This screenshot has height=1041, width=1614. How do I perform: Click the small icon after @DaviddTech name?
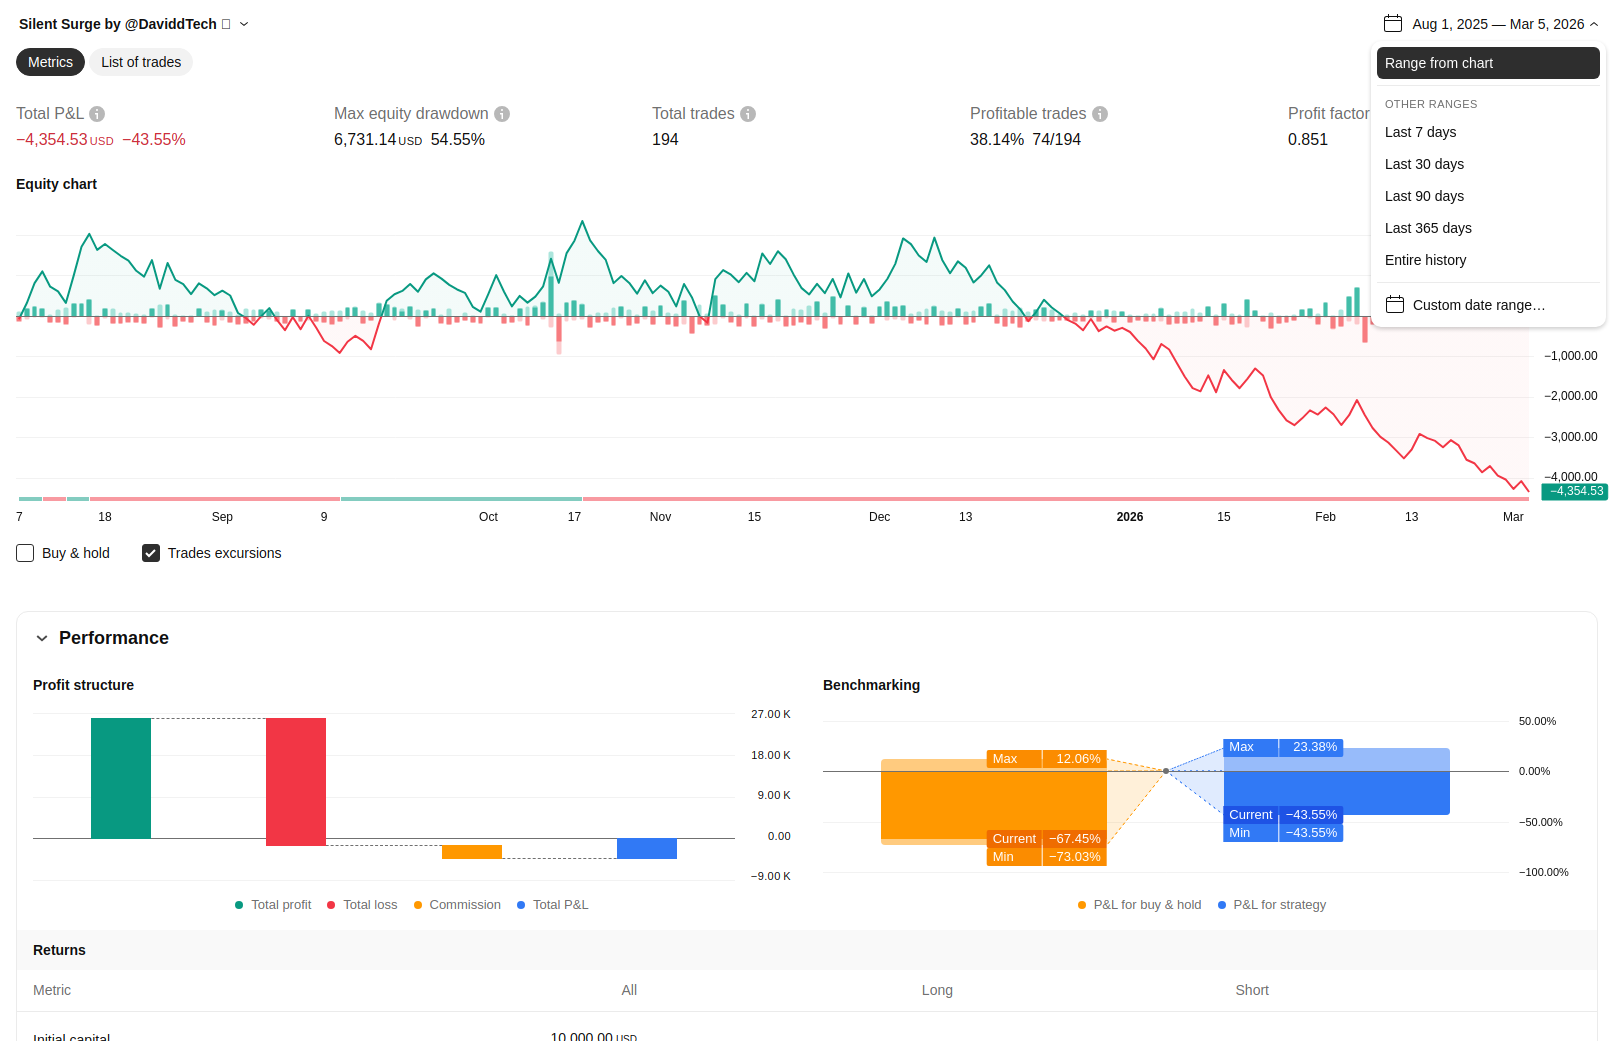[226, 24]
